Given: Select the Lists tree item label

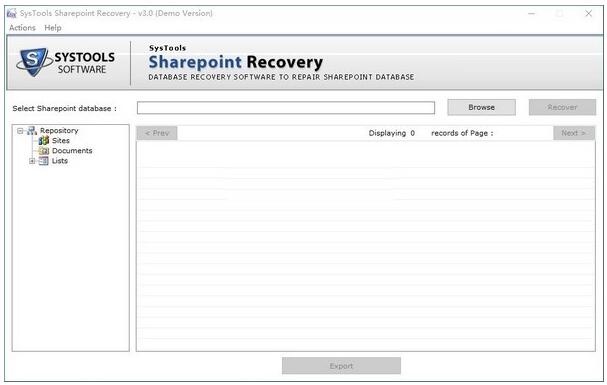Looking at the screenshot, I should pyautogui.click(x=60, y=161).
